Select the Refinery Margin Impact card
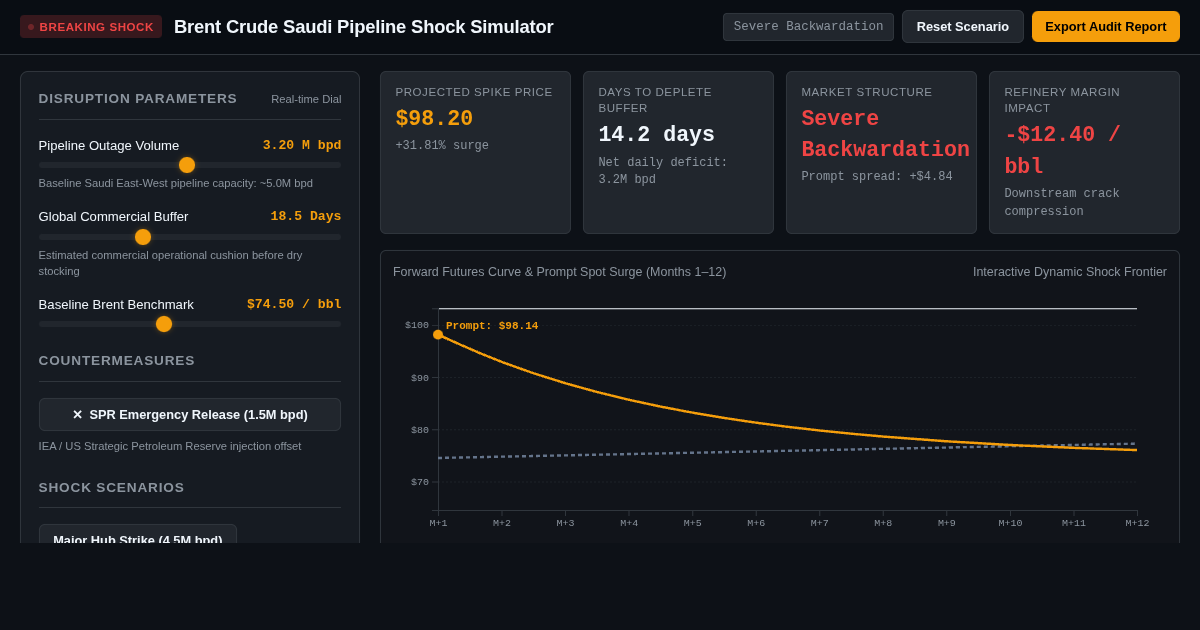The image size is (1200, 630). 1084,152
